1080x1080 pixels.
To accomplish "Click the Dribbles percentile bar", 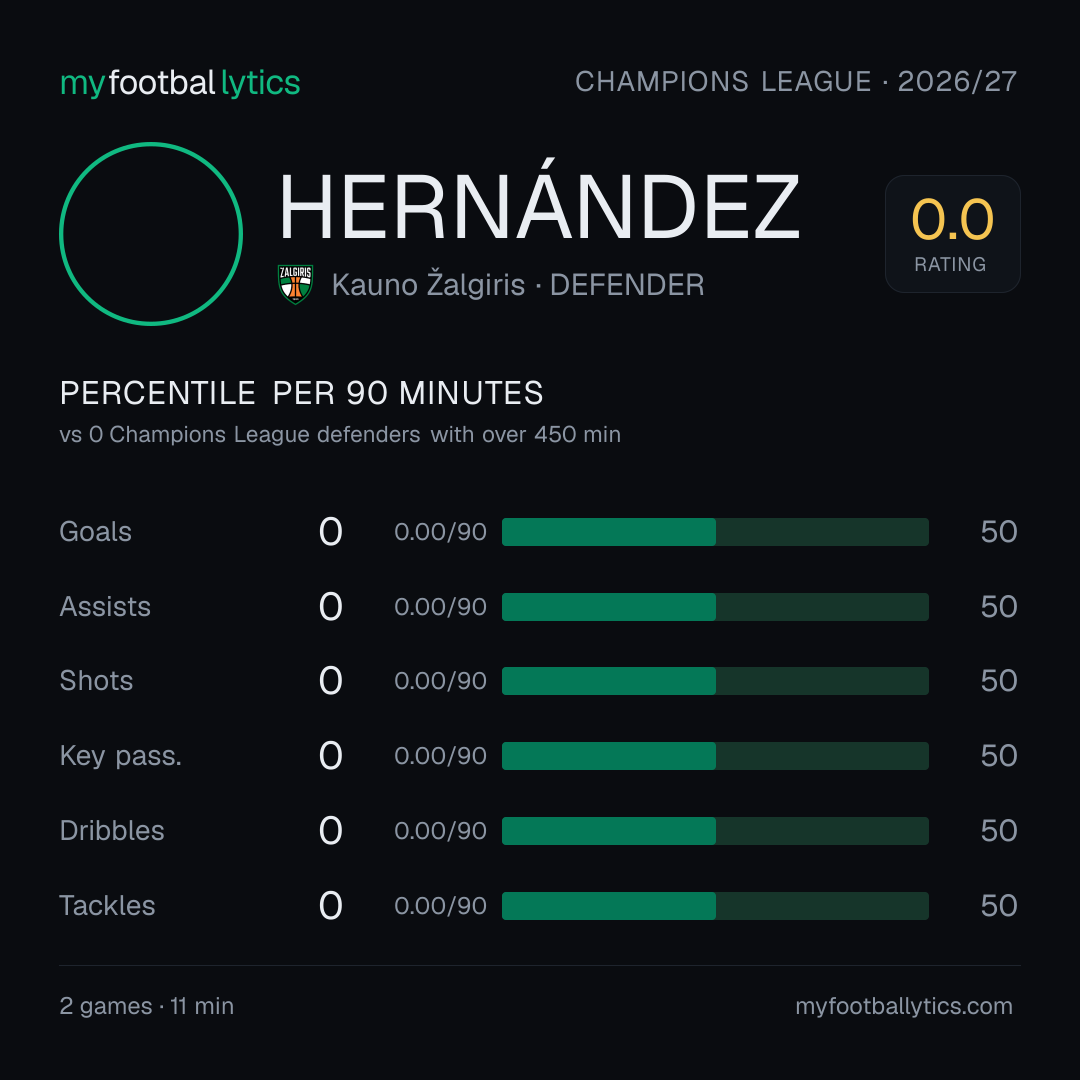I will tap(715, 831).
